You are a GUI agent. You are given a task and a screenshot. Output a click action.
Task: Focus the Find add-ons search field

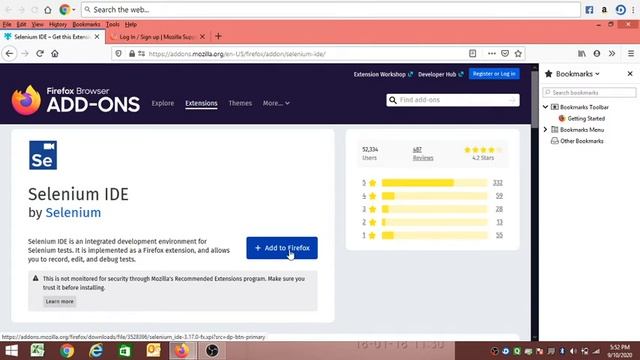[x=453, y=100]
